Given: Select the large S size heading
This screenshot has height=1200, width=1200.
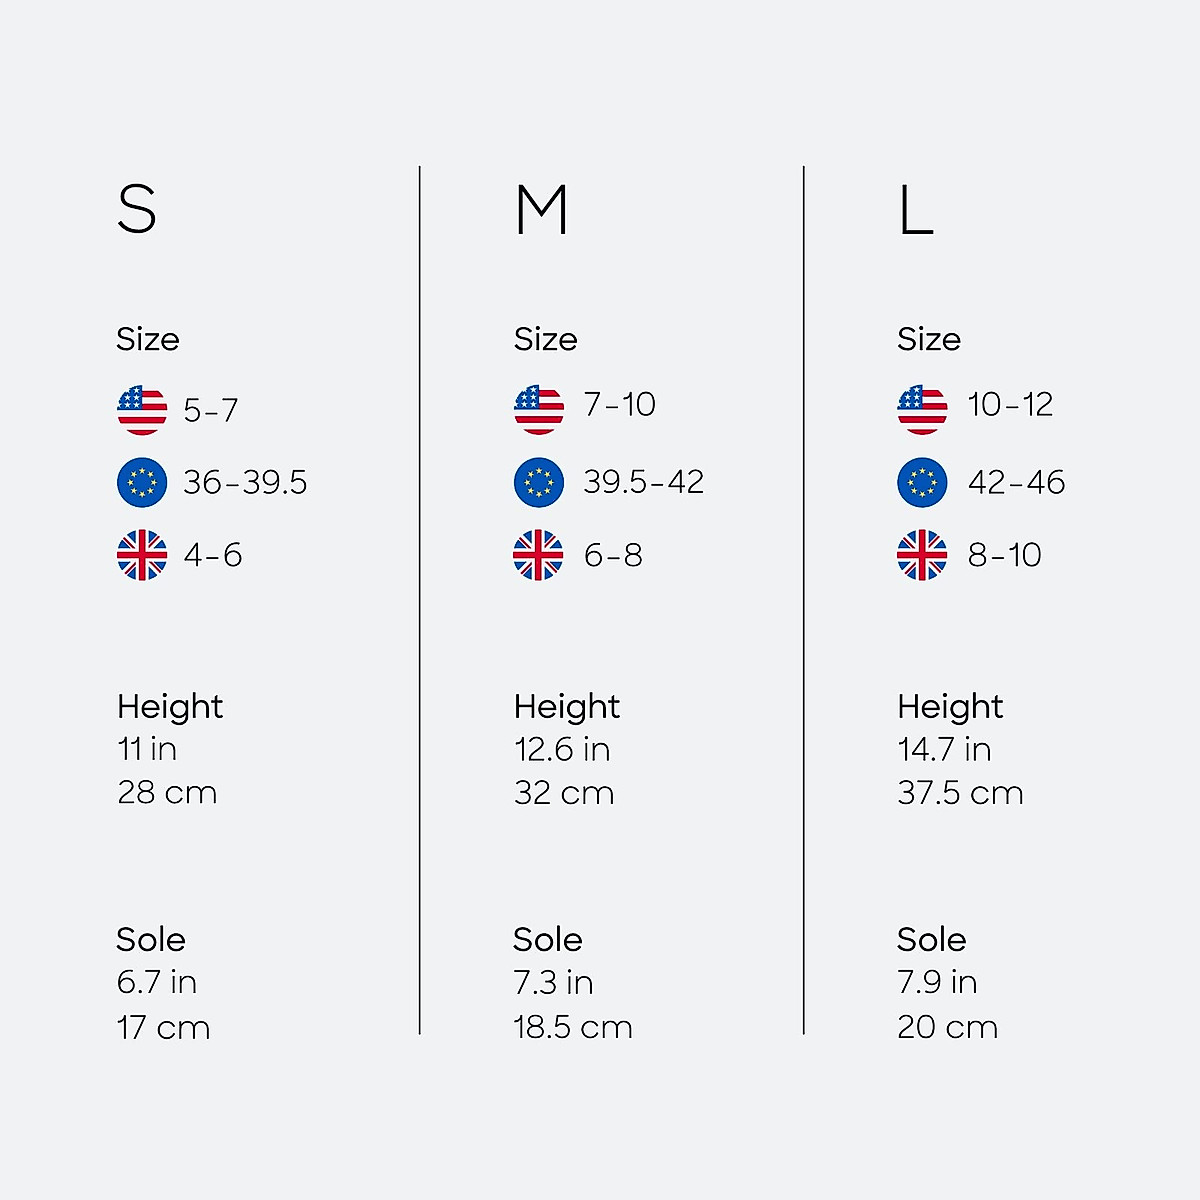Looking at the screenshot, I should click(137, 210).
